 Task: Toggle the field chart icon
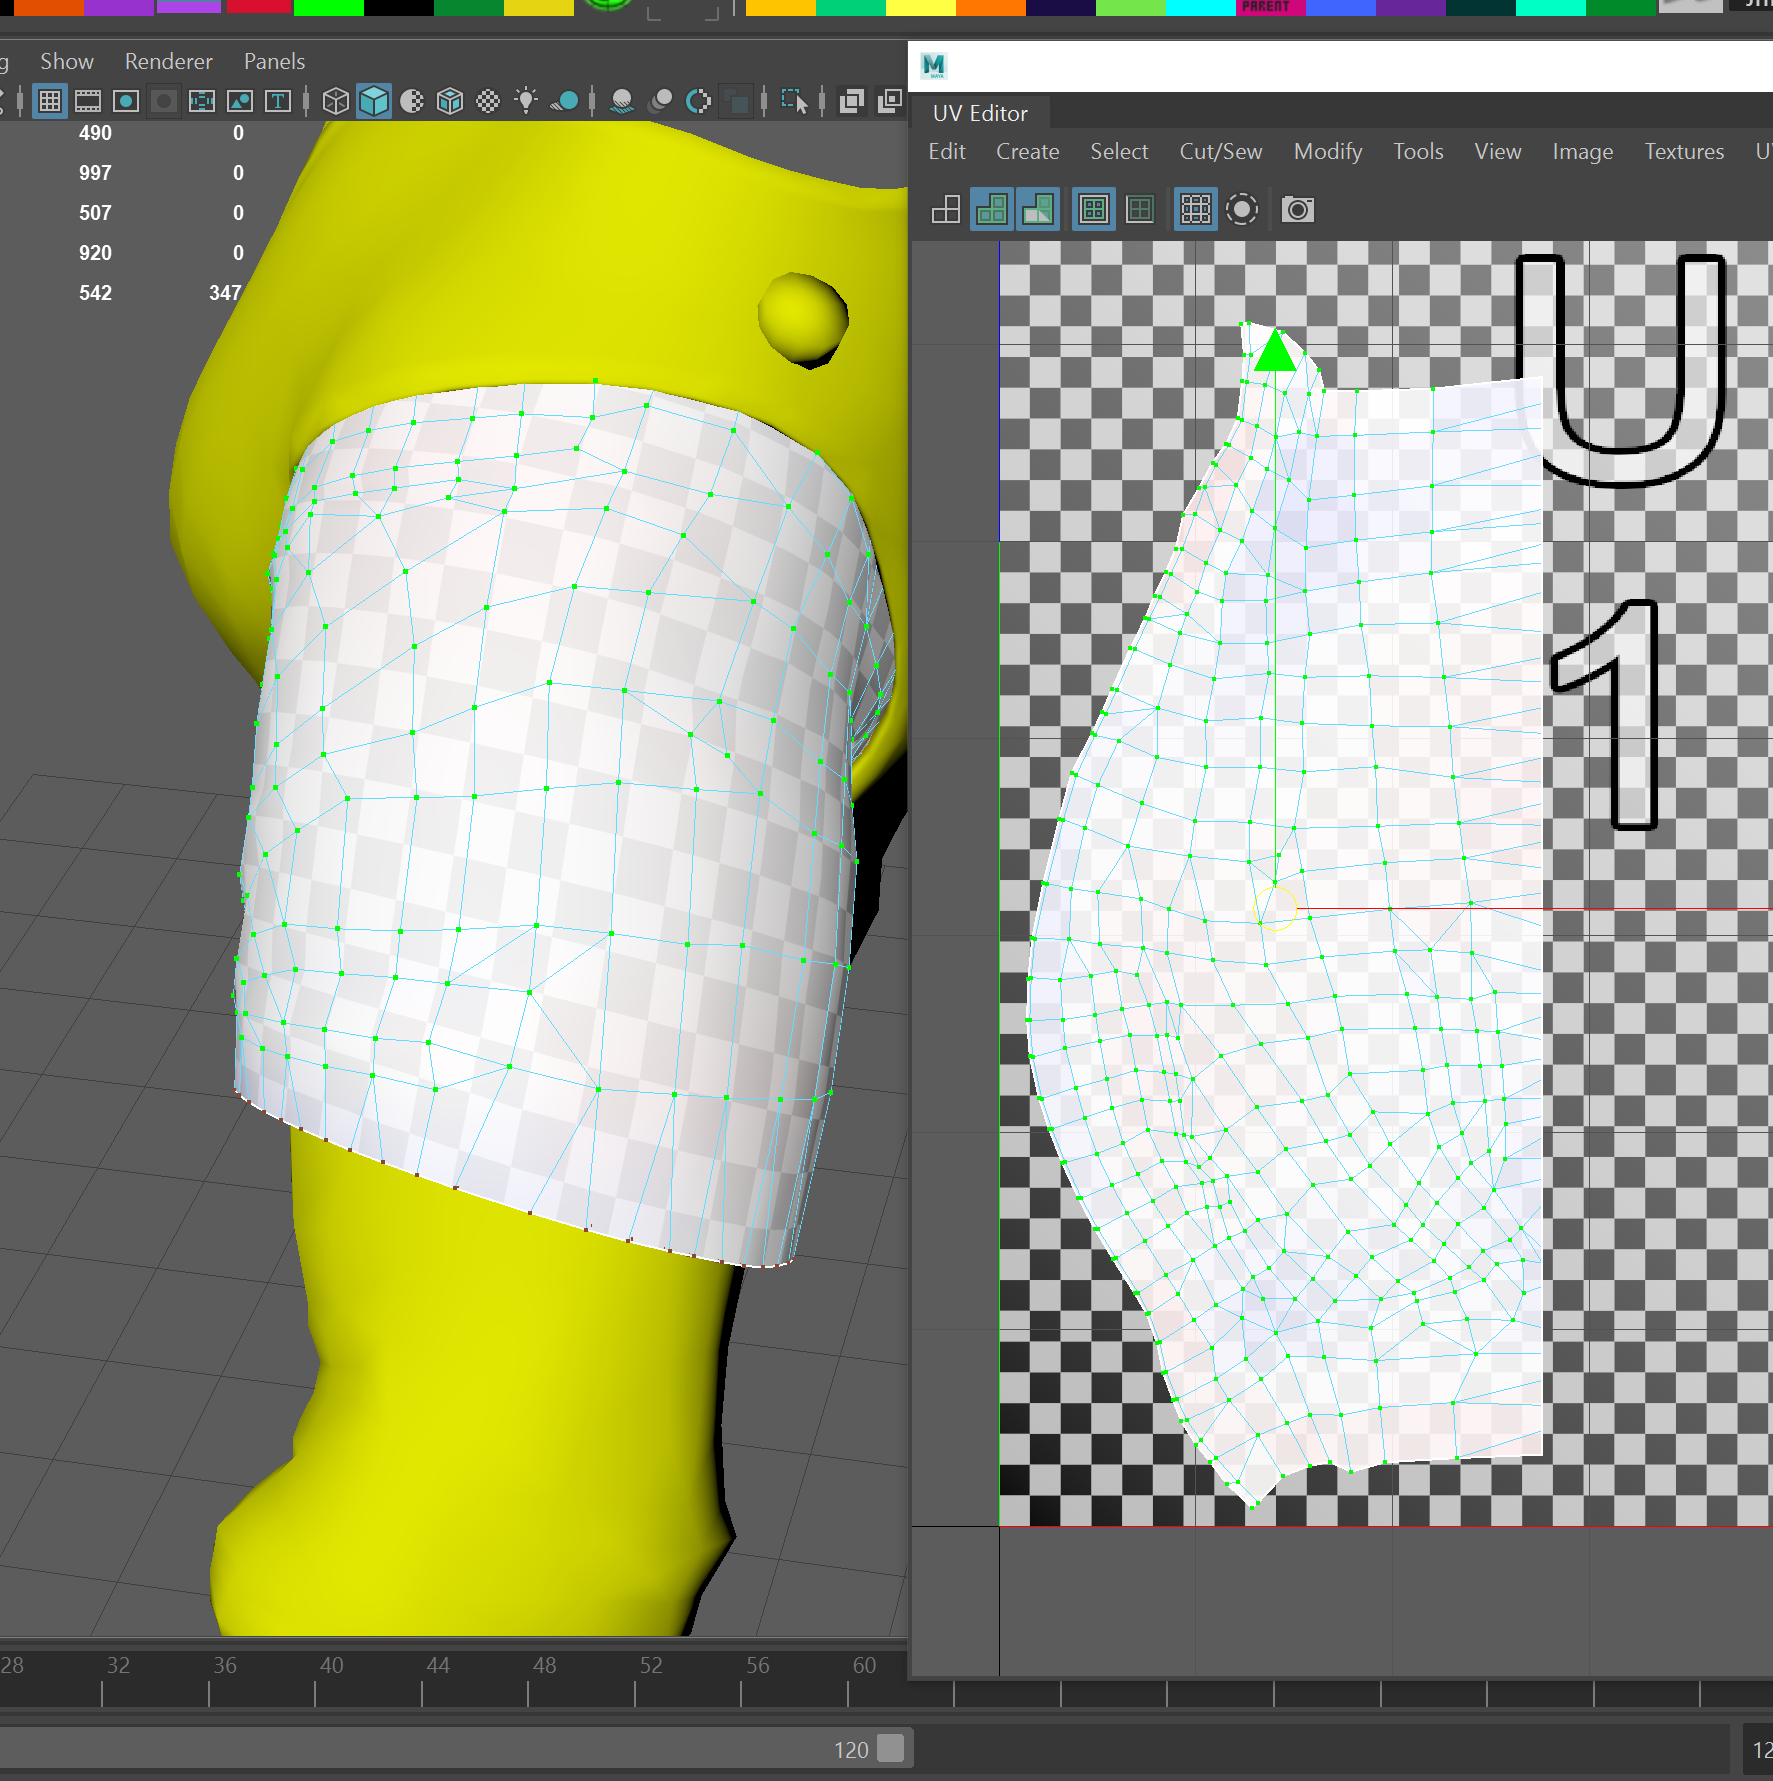pyautogui.click(x=202, y=101)
